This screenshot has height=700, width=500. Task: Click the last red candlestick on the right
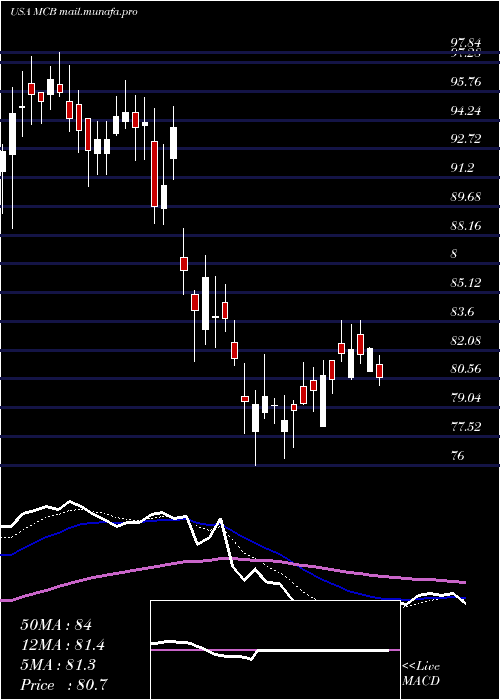(379, 371)
